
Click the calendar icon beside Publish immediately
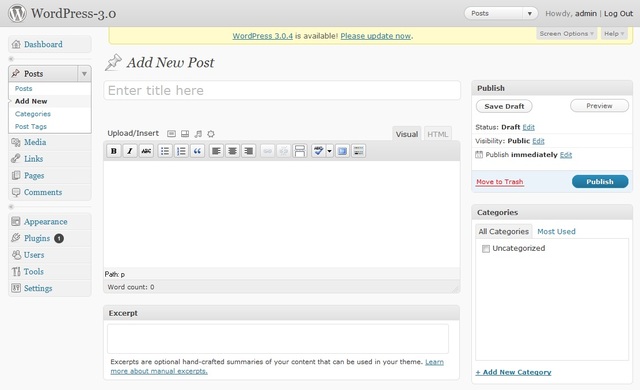[x=479, y=155]
